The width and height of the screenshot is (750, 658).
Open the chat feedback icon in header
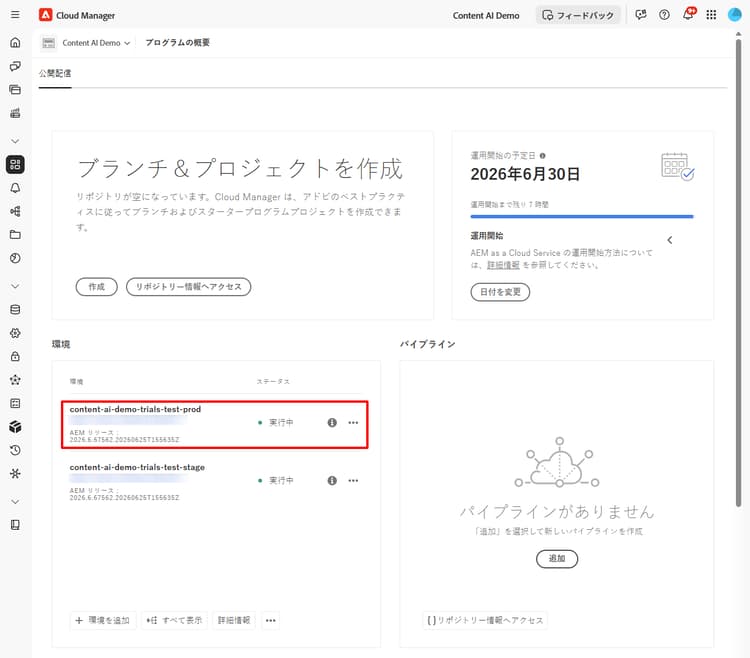[641, 15]
